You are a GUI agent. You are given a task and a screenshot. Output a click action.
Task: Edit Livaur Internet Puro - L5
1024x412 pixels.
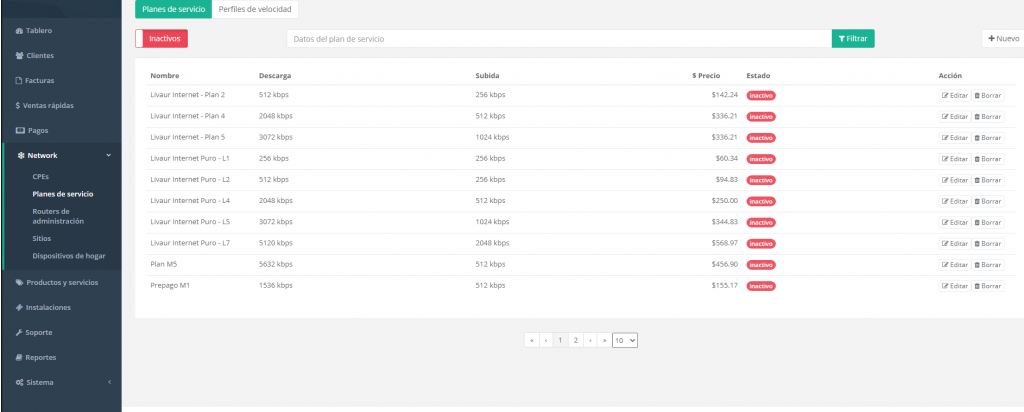955,223
